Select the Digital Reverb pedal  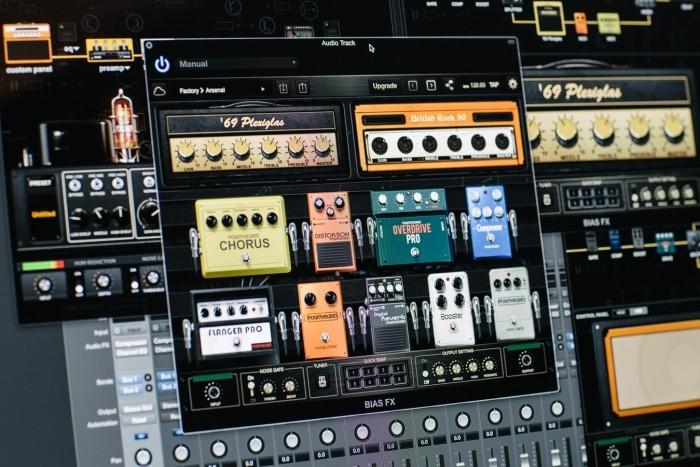388,314
